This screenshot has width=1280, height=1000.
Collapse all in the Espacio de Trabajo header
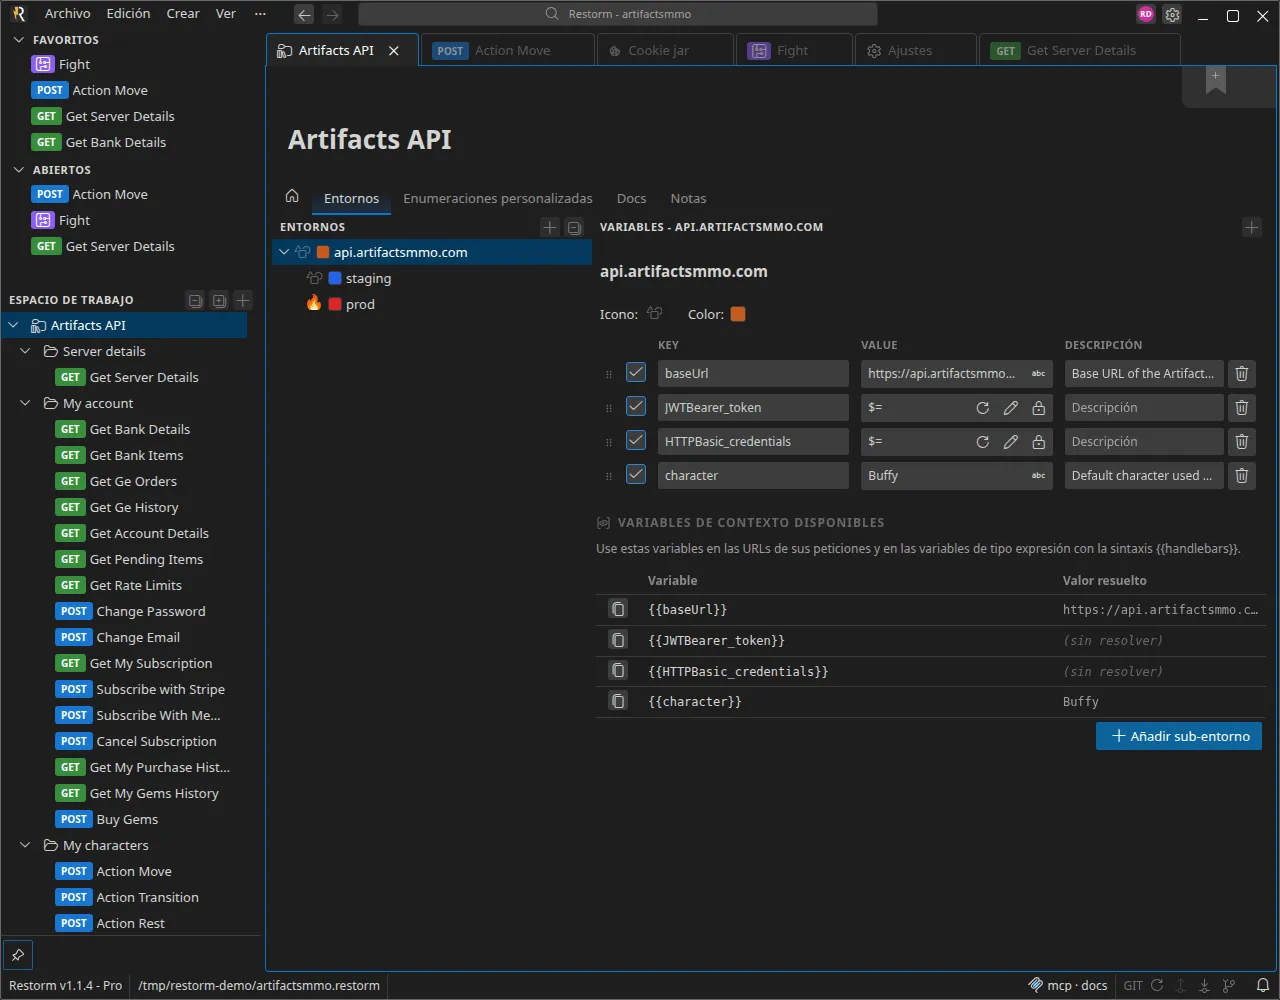click(x=196, y=300)
